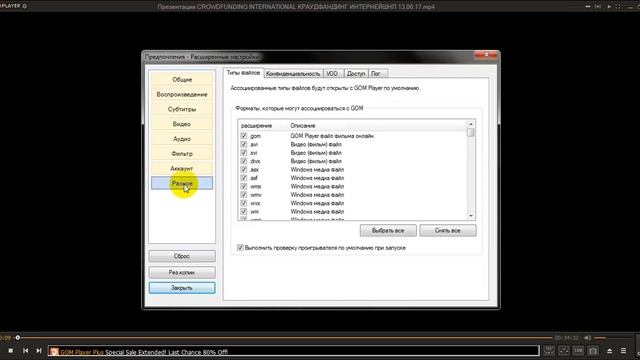The image size is (640, 360).
Task: Close the preferences dialog with red X
Action: 486,55
